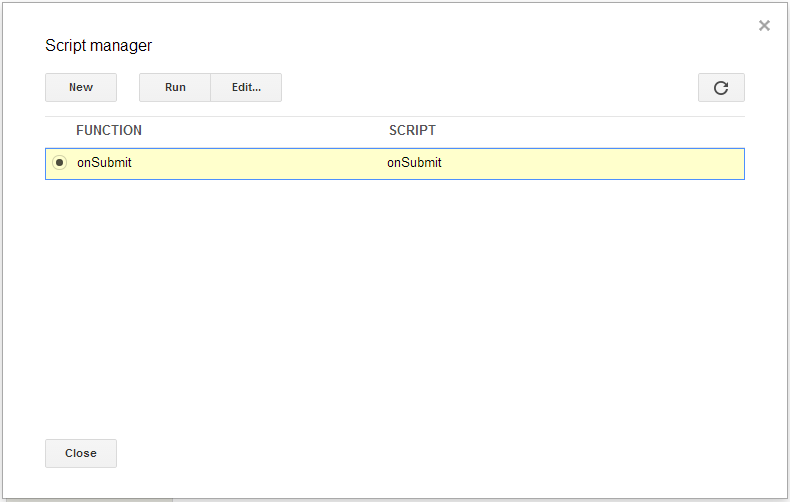Viewport: 790px width, 502px height.
Task: Click the Script manager dialog title
Action: pos(99,46)
